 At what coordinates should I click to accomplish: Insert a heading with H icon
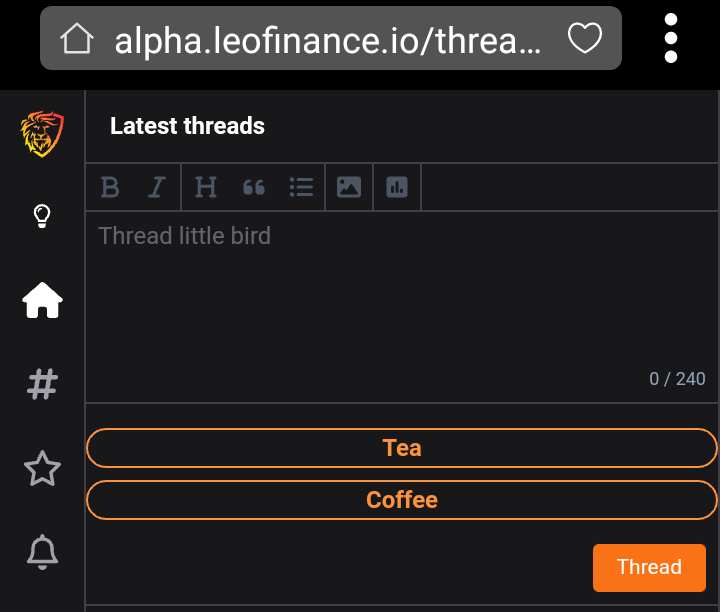pyautogui.click(x=206, y=187)
